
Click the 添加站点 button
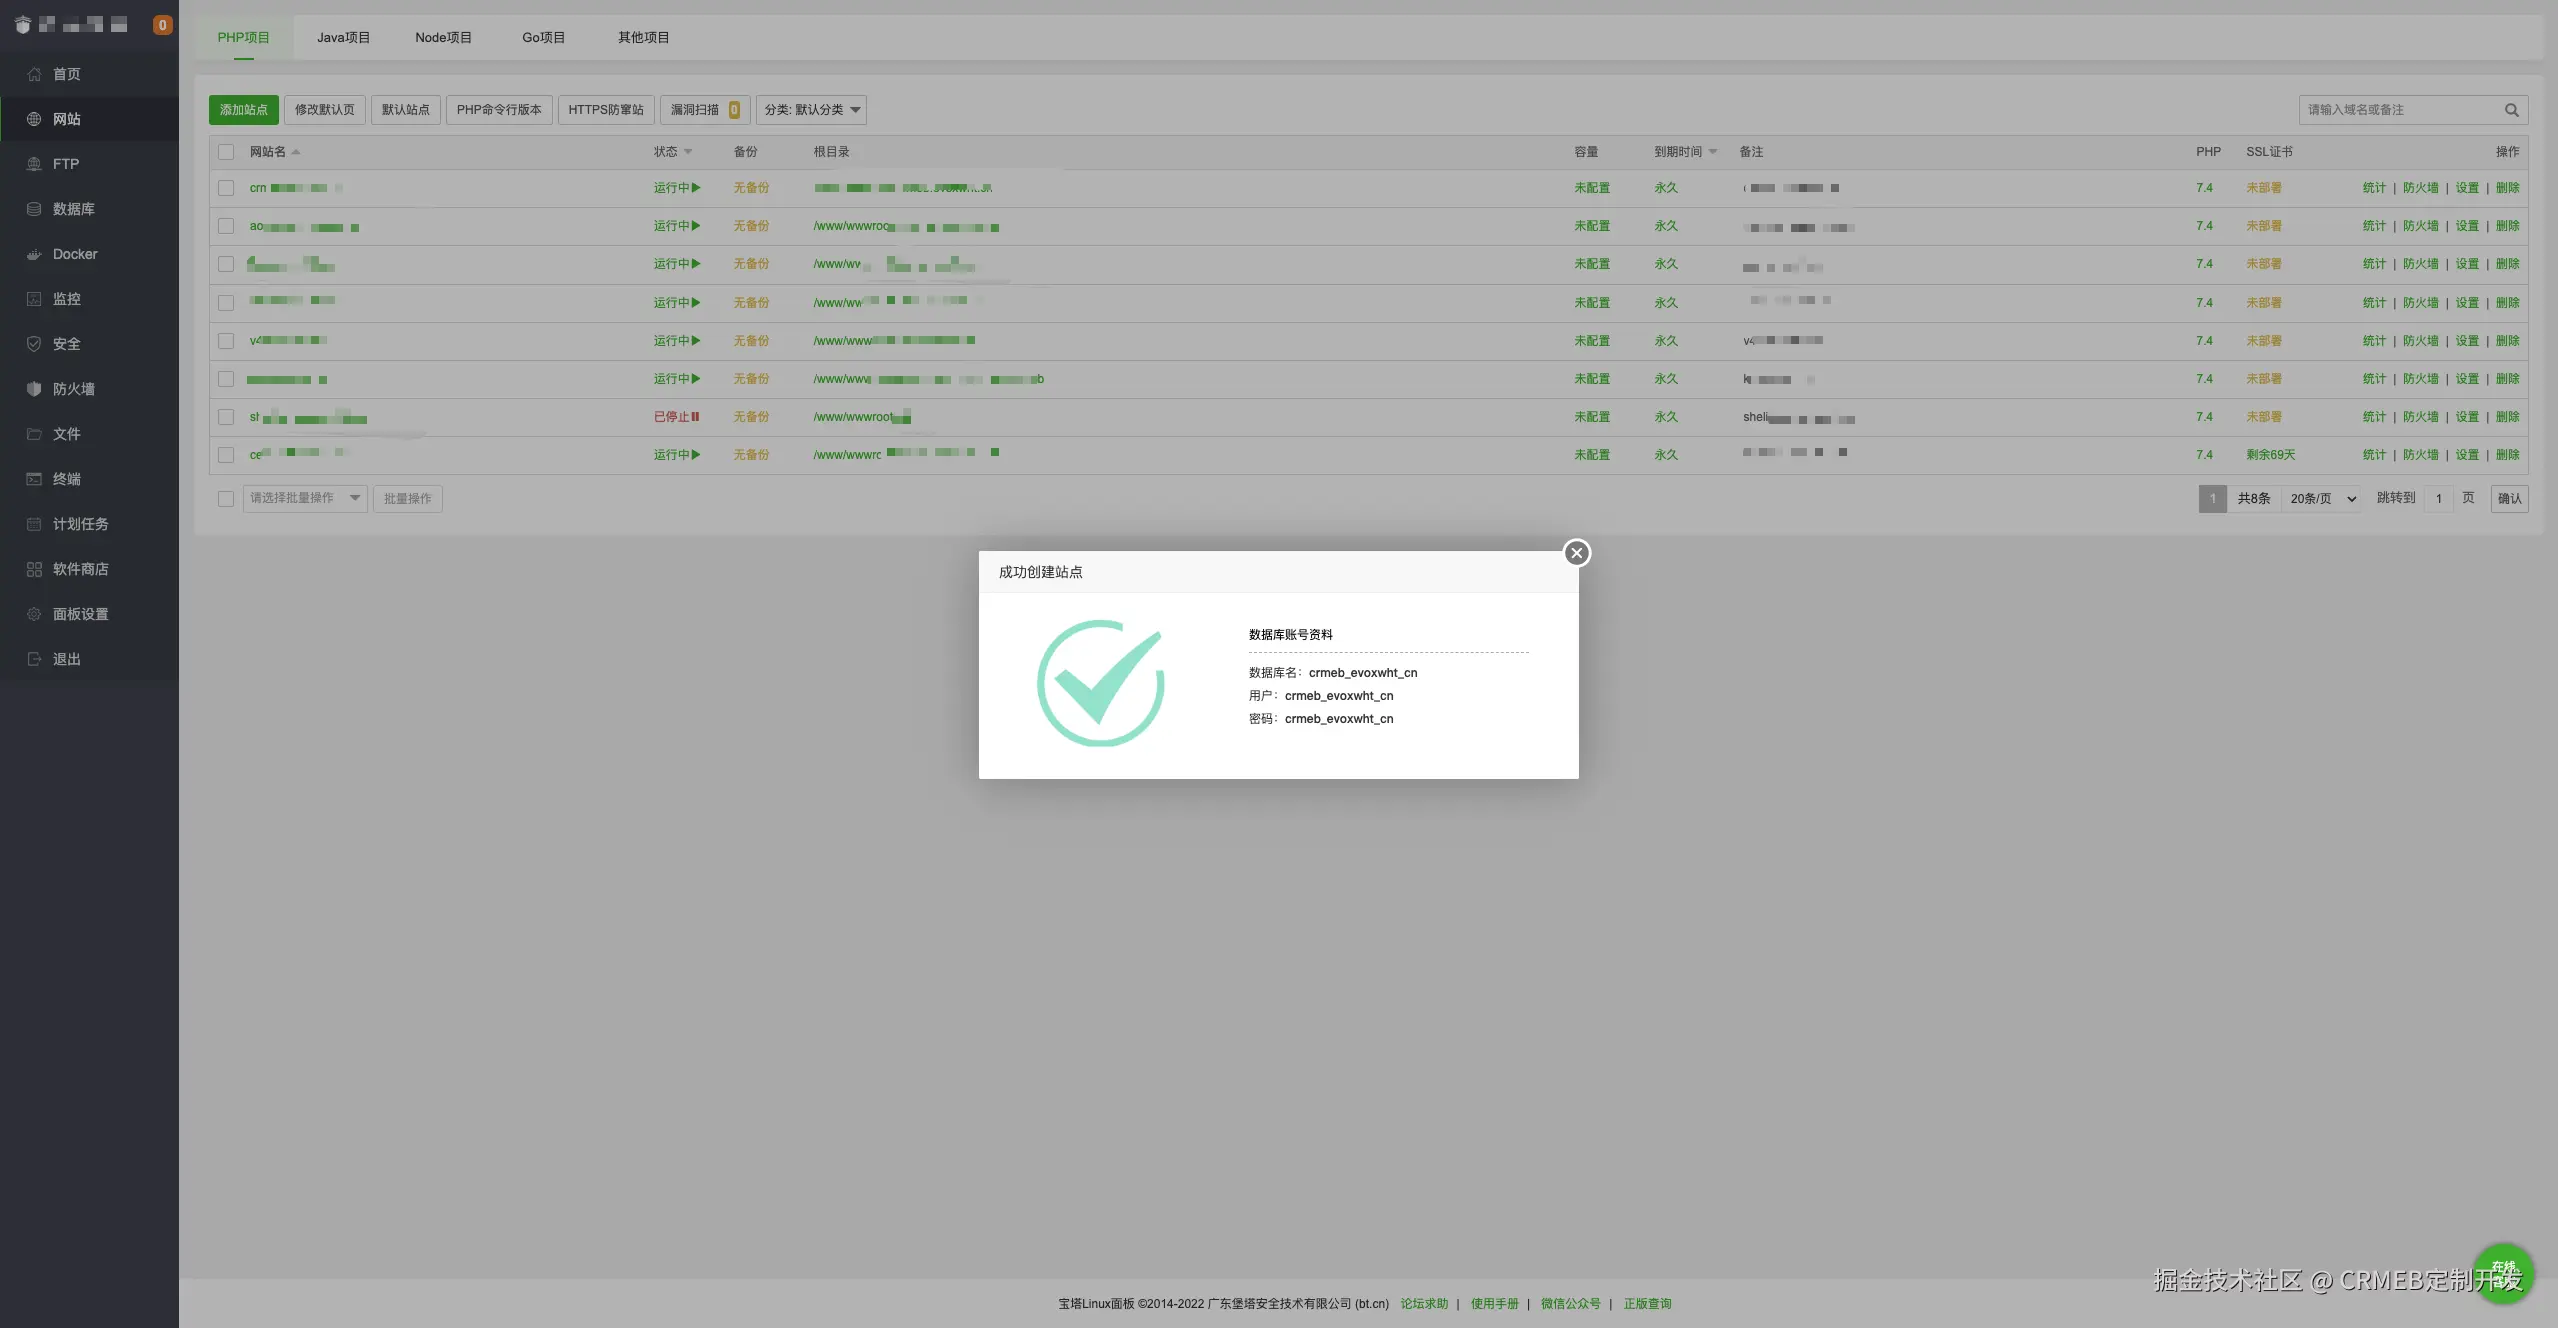243,110
